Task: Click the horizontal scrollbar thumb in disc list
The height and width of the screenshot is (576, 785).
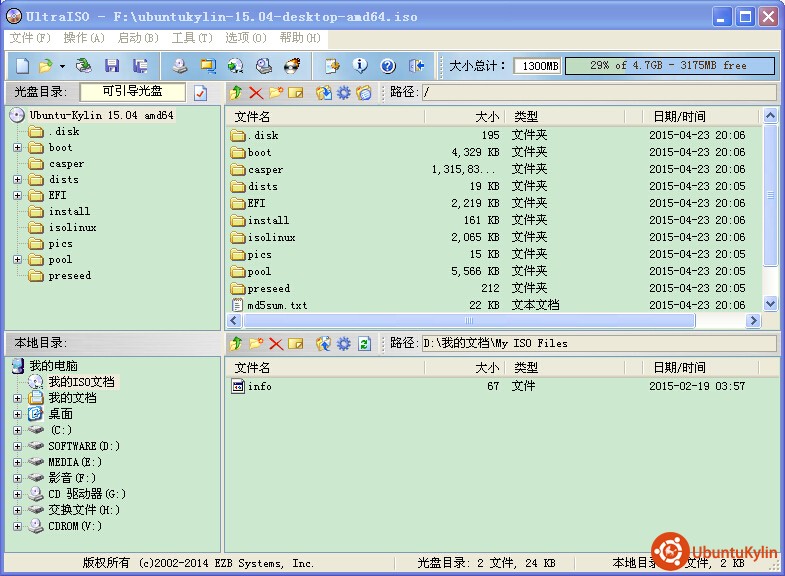Action: [x=468, y=321]
